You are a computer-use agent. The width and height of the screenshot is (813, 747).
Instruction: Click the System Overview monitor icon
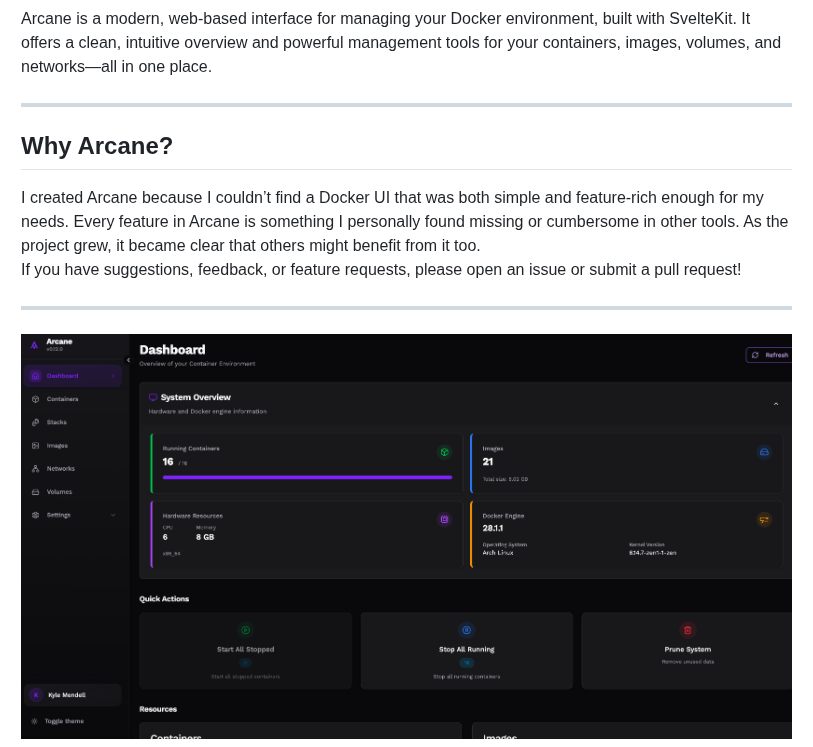coord(153,397)
